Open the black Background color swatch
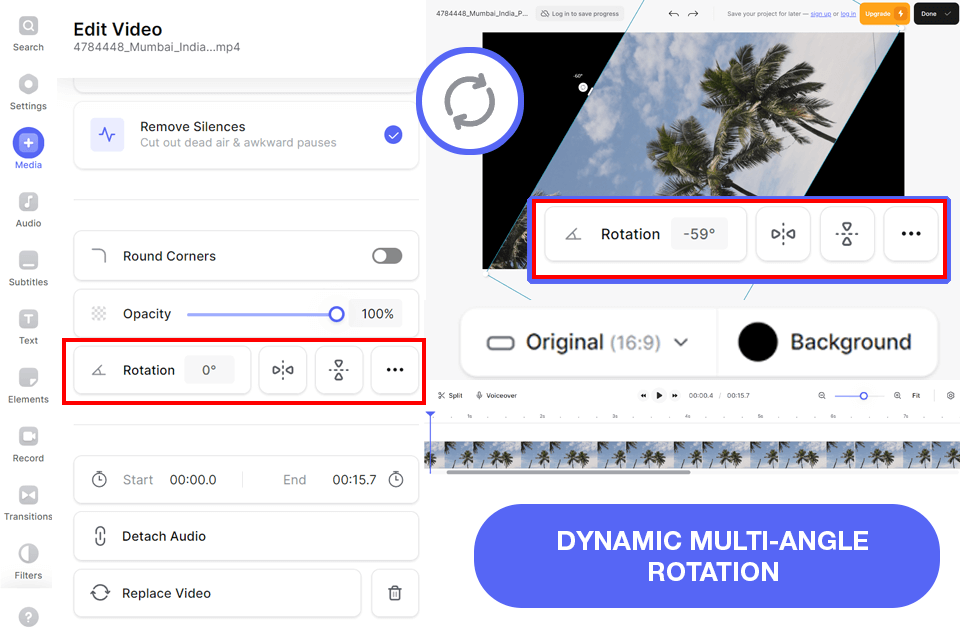 [x=757, y=342]
